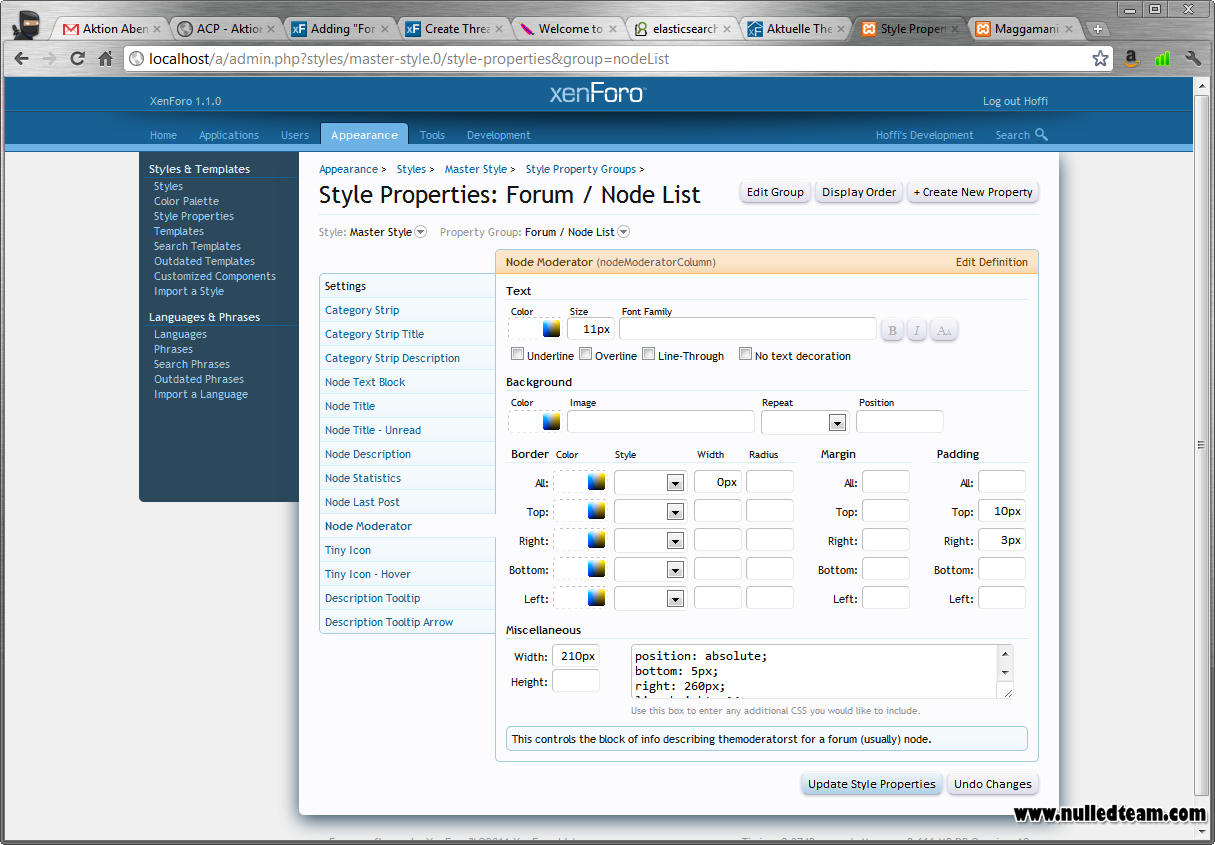Open Border Left color swatch
Screen dimensions: 1215x845
[x=597, y=598]
